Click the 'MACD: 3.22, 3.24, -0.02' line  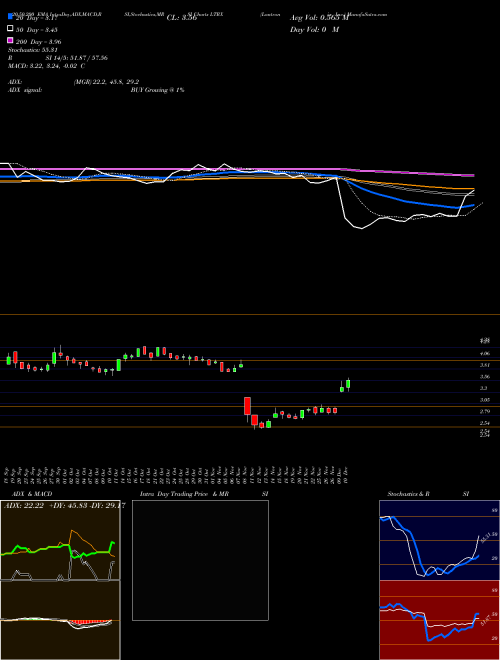click(x=46, y=66)
